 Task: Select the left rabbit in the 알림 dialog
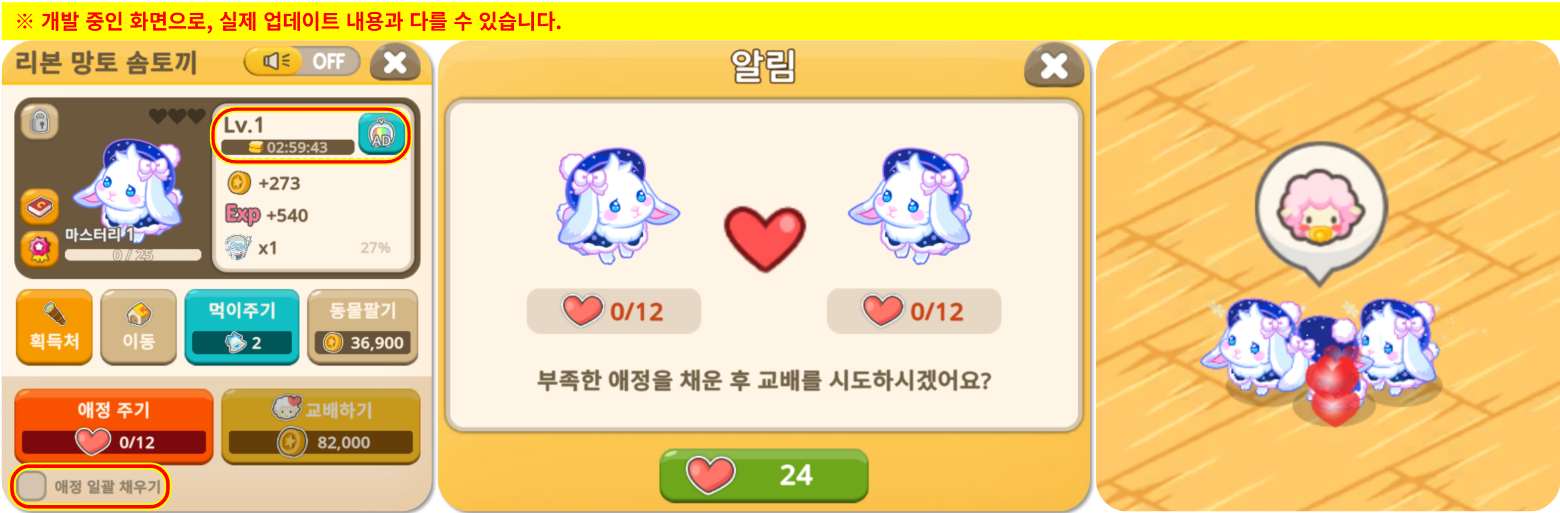tap(615, 207)
